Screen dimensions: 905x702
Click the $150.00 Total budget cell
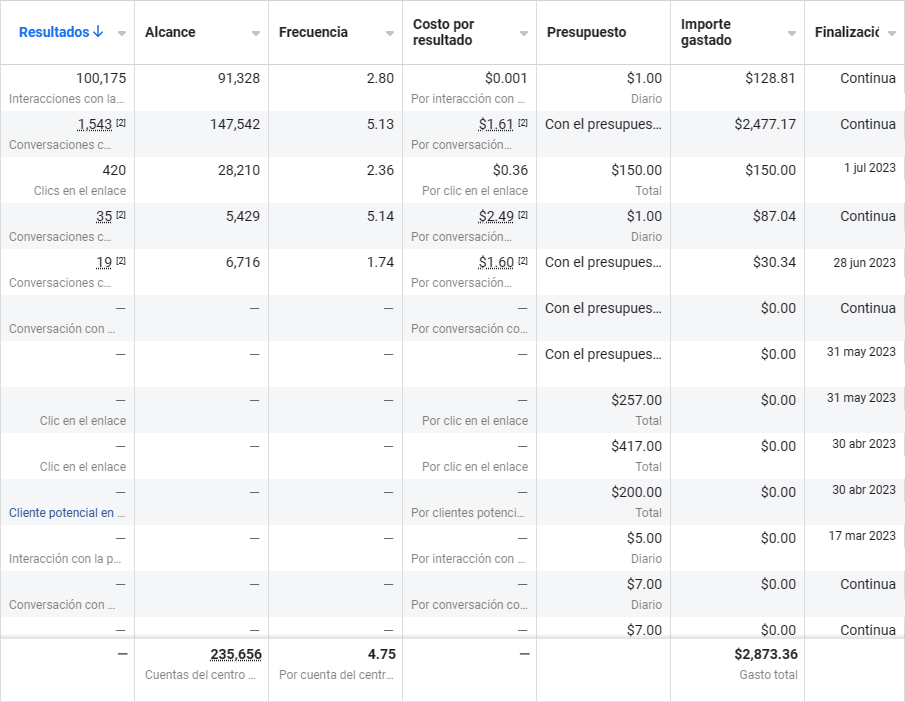pyautogui.click(x=636, y=171)
